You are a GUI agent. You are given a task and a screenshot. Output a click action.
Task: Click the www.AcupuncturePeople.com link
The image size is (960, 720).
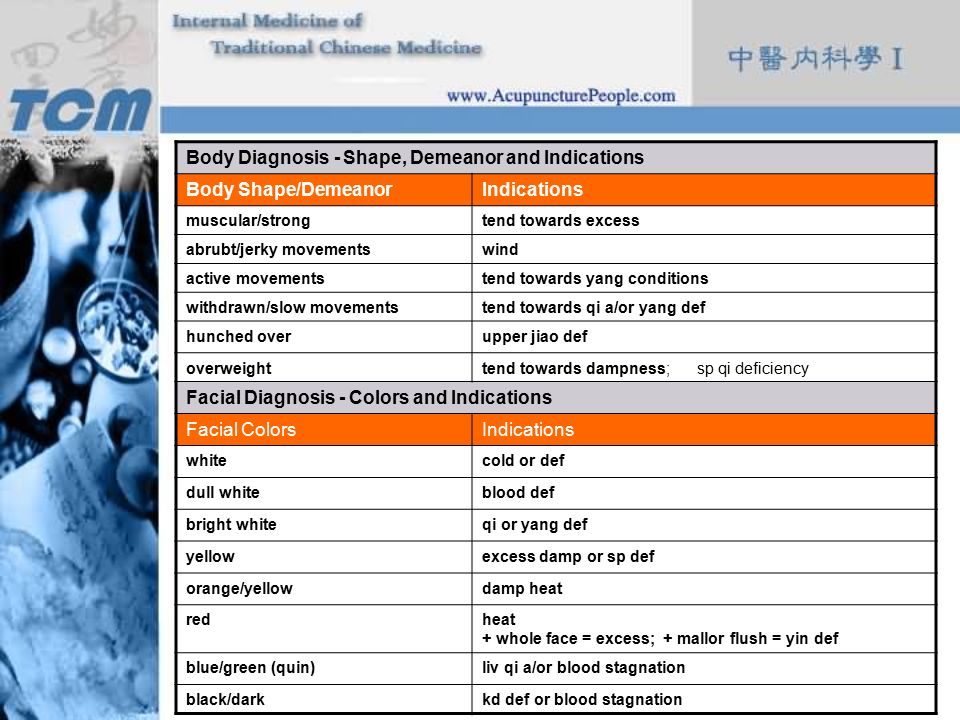pyautogui.click(x=561, y=96)
